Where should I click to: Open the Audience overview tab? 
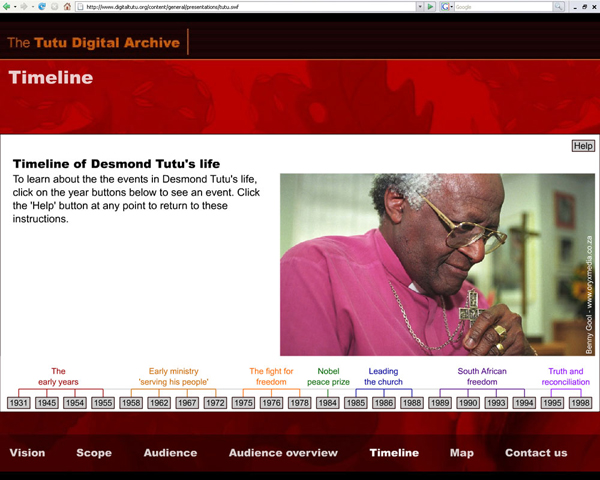click(283, 453)
